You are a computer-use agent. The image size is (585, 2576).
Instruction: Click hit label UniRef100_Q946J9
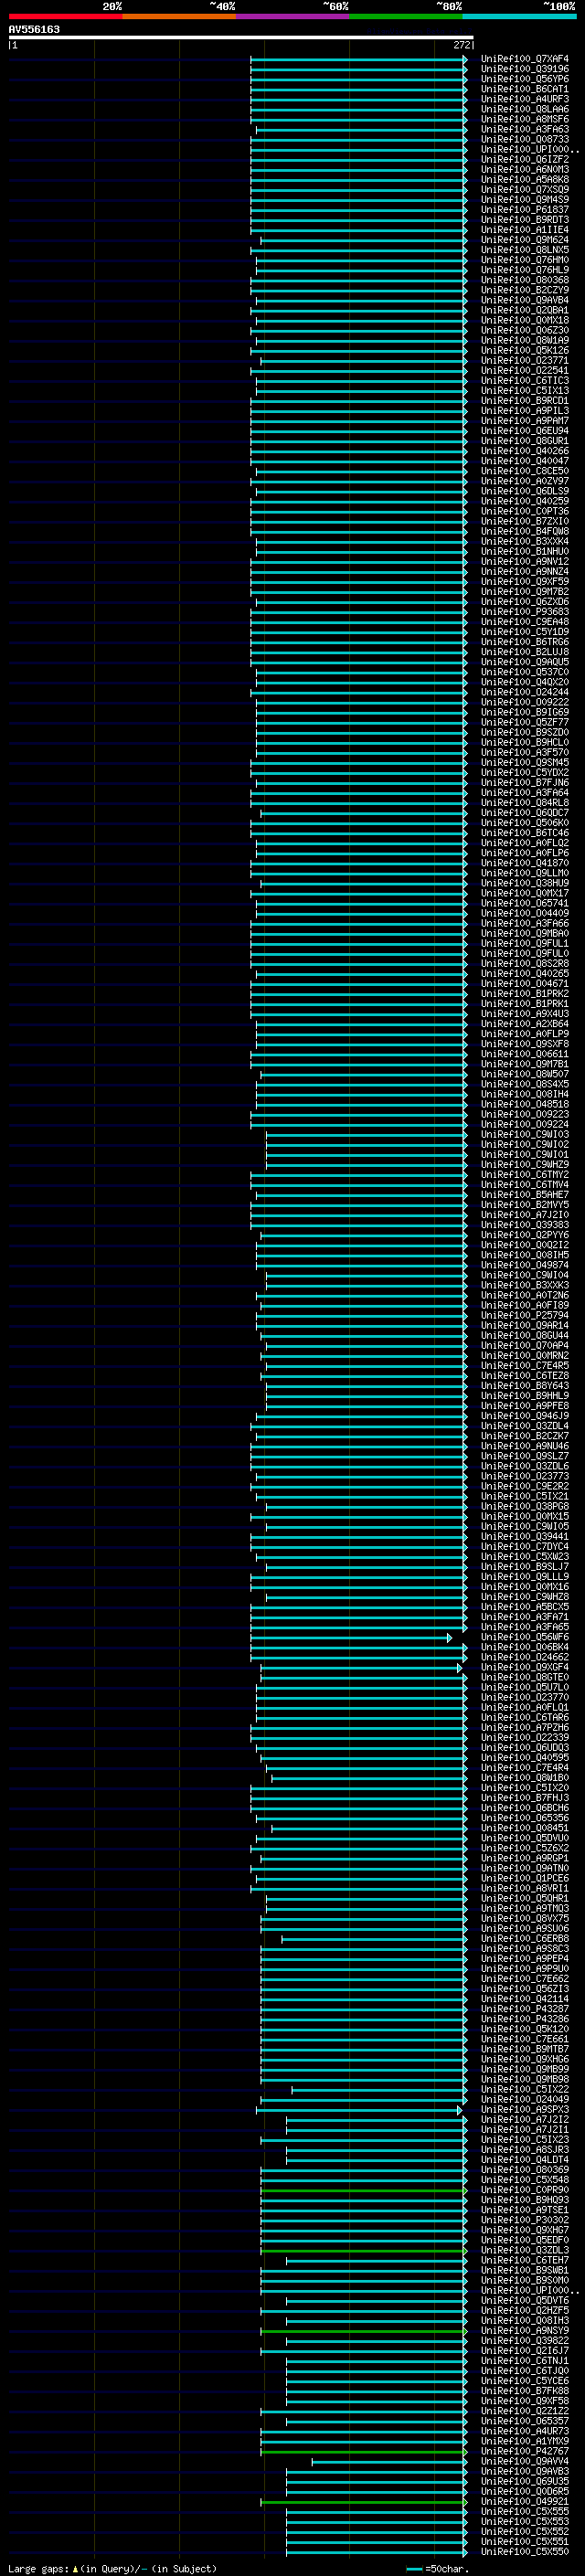coord(525,1416)
